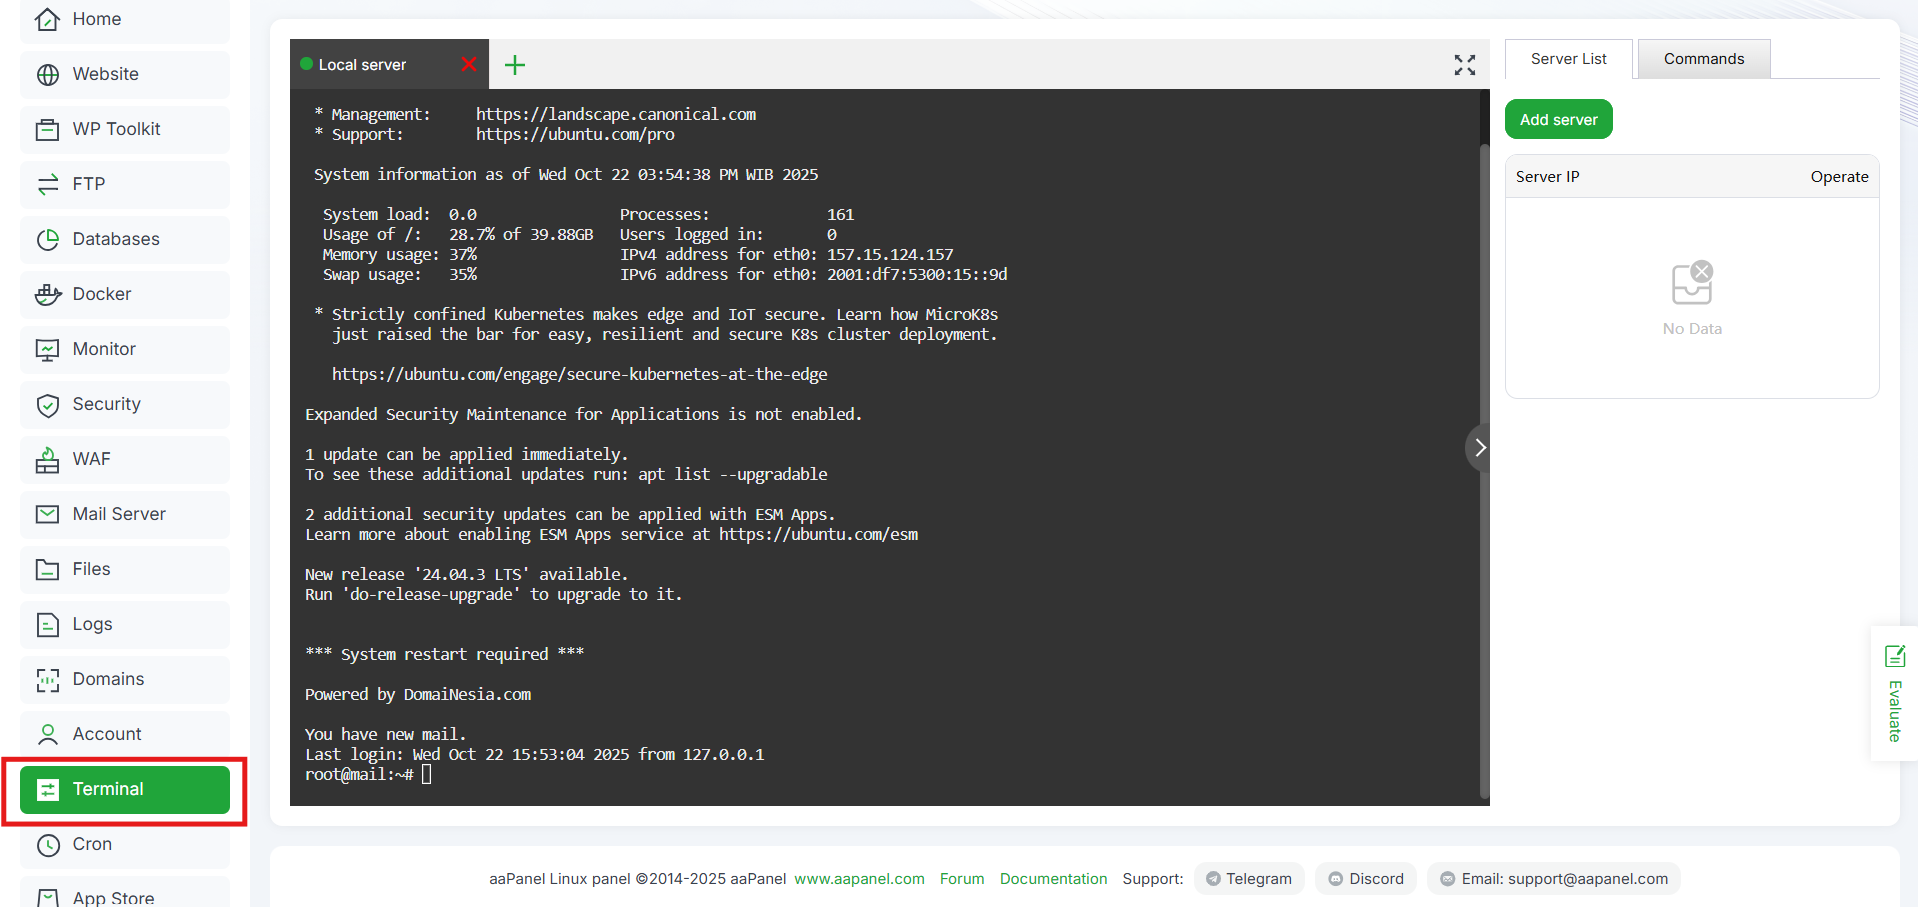Click the WP Toolkit icon

click(x=47, y=129)
